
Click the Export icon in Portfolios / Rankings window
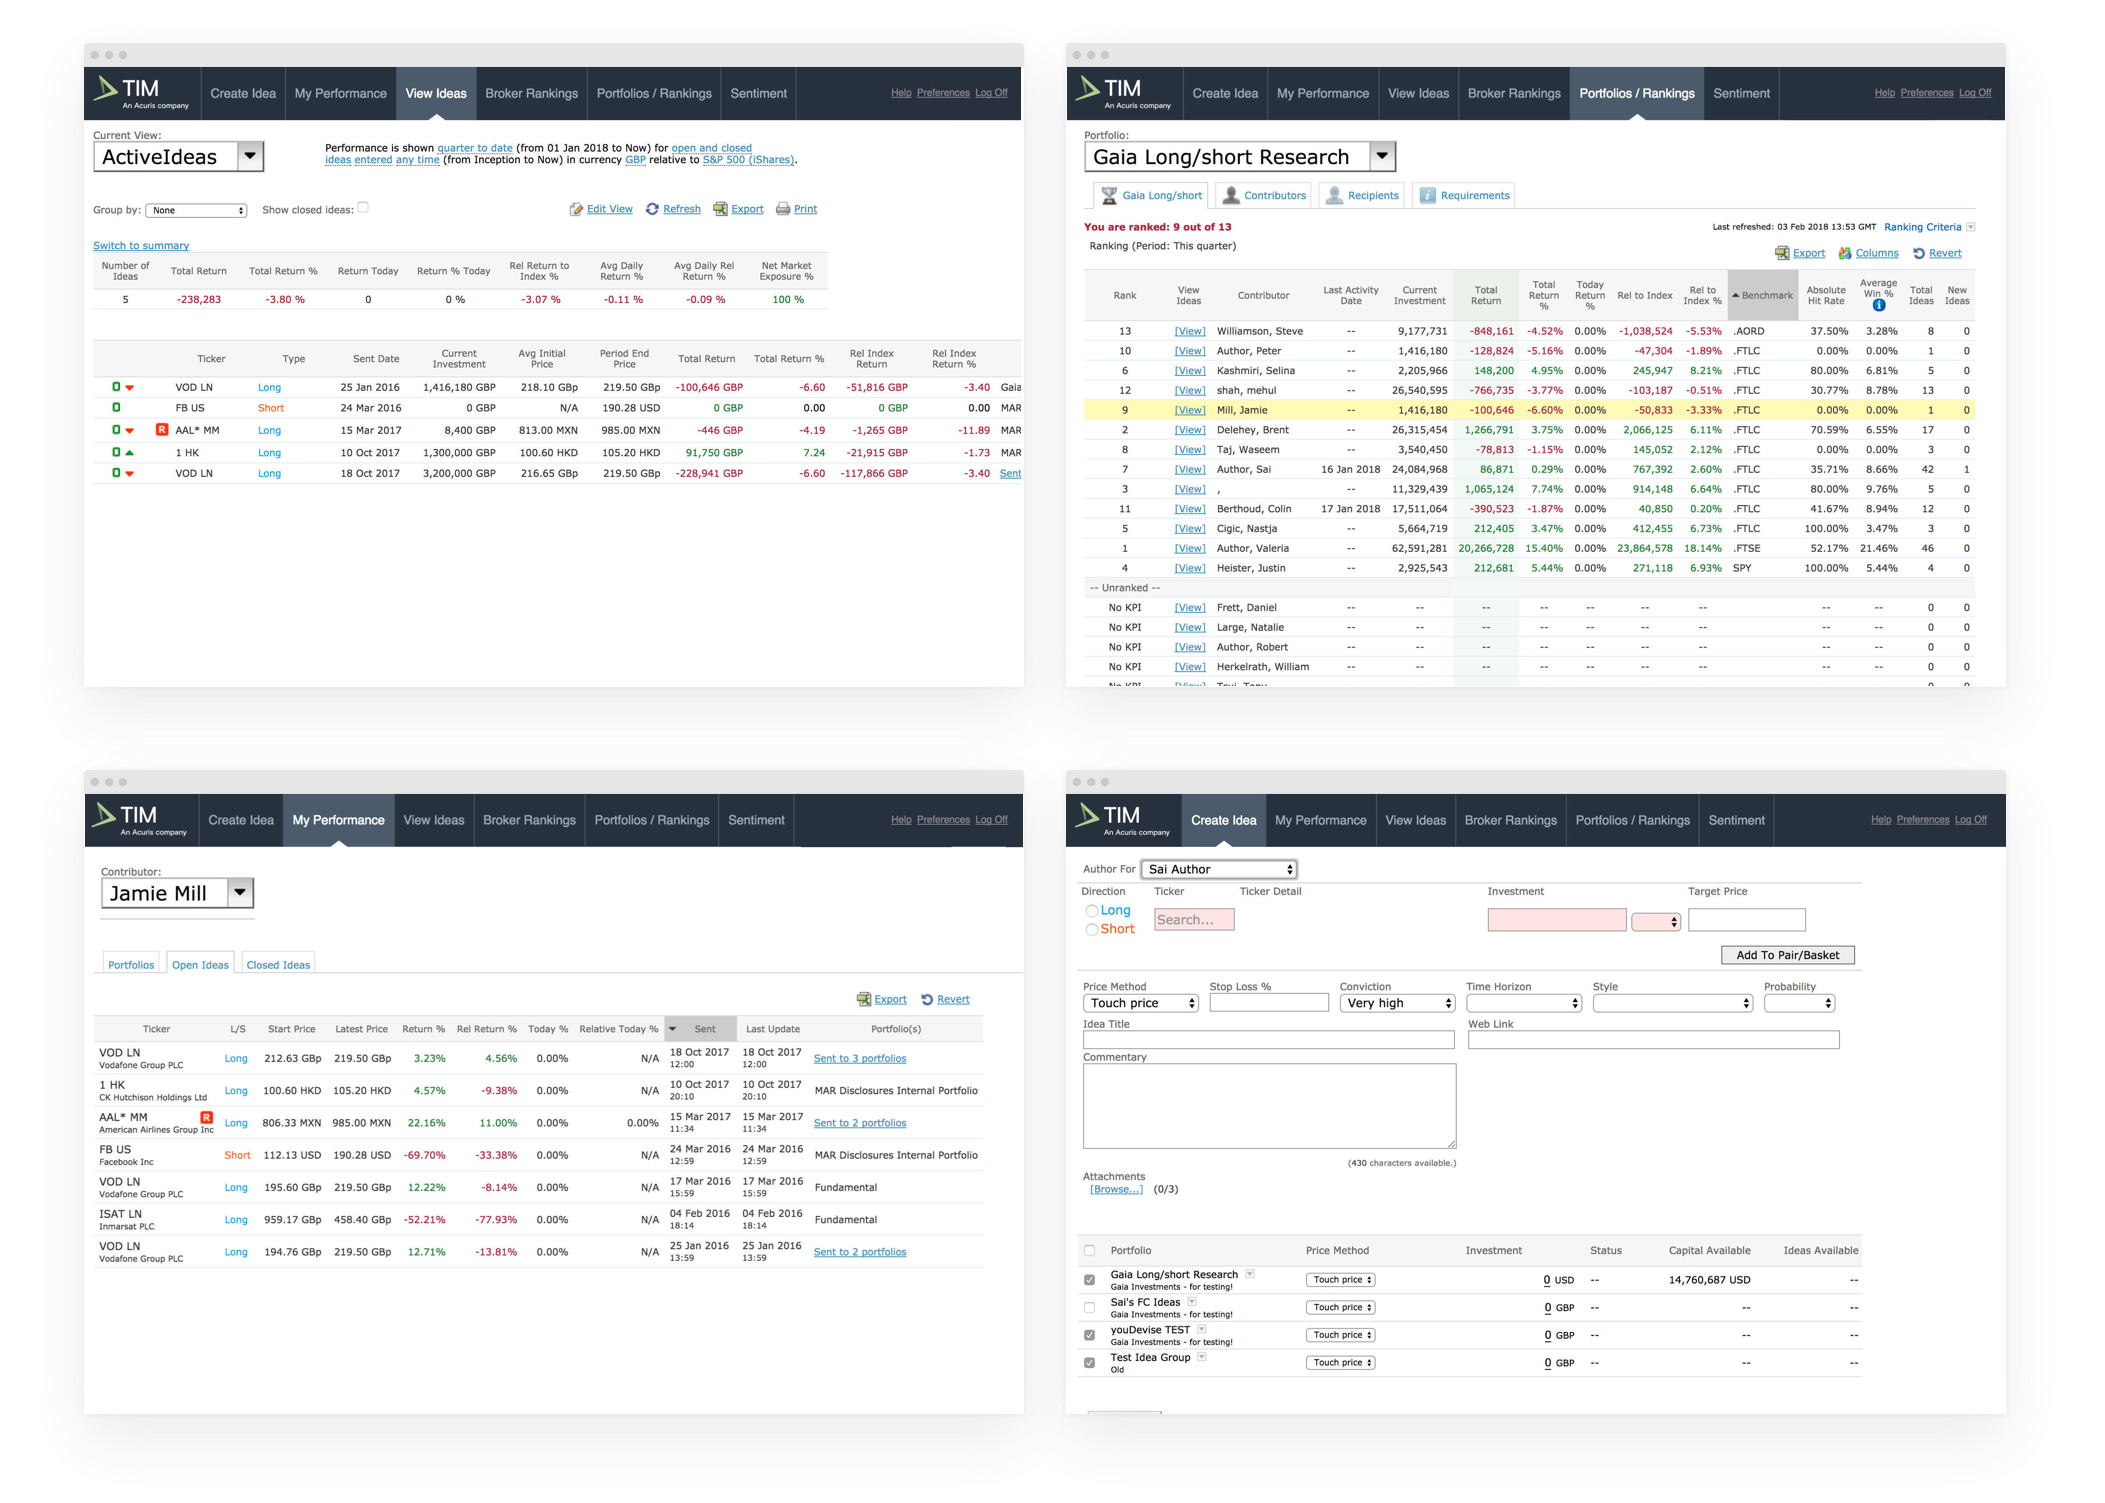point(1782,253)
